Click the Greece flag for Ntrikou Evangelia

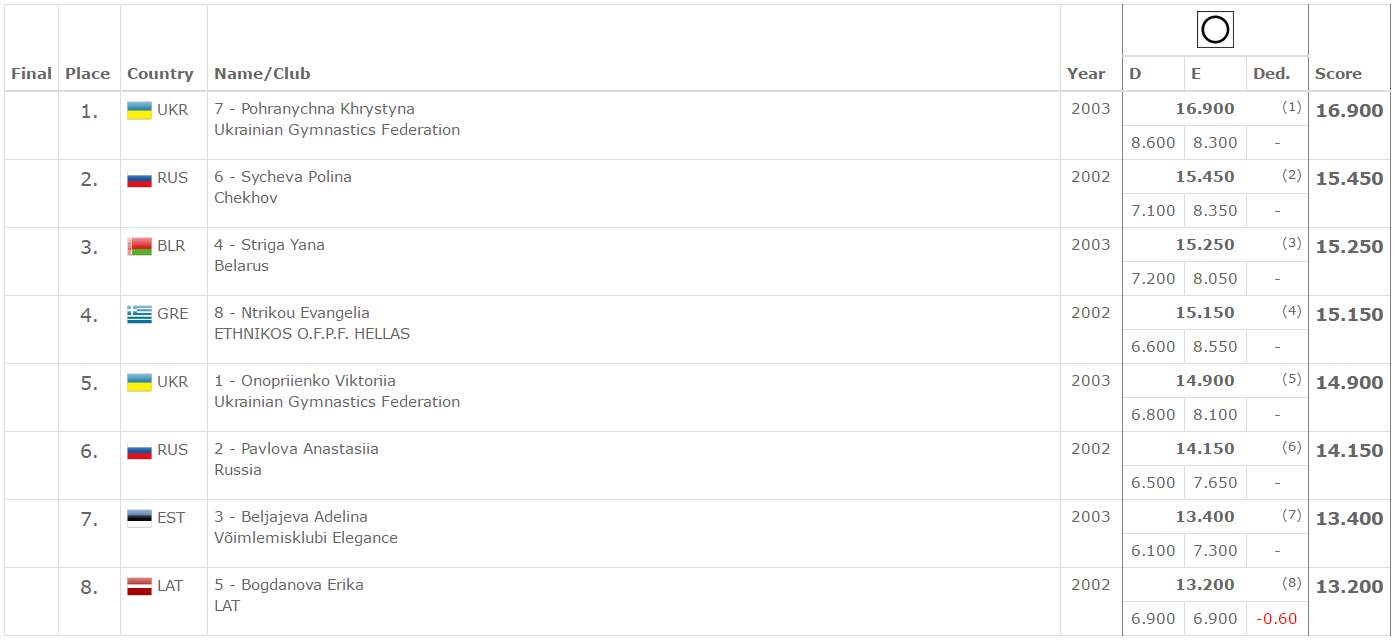click(139, 314)
